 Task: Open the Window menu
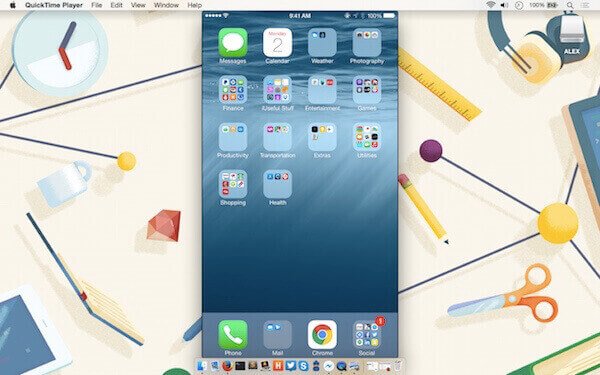[166, 5]
